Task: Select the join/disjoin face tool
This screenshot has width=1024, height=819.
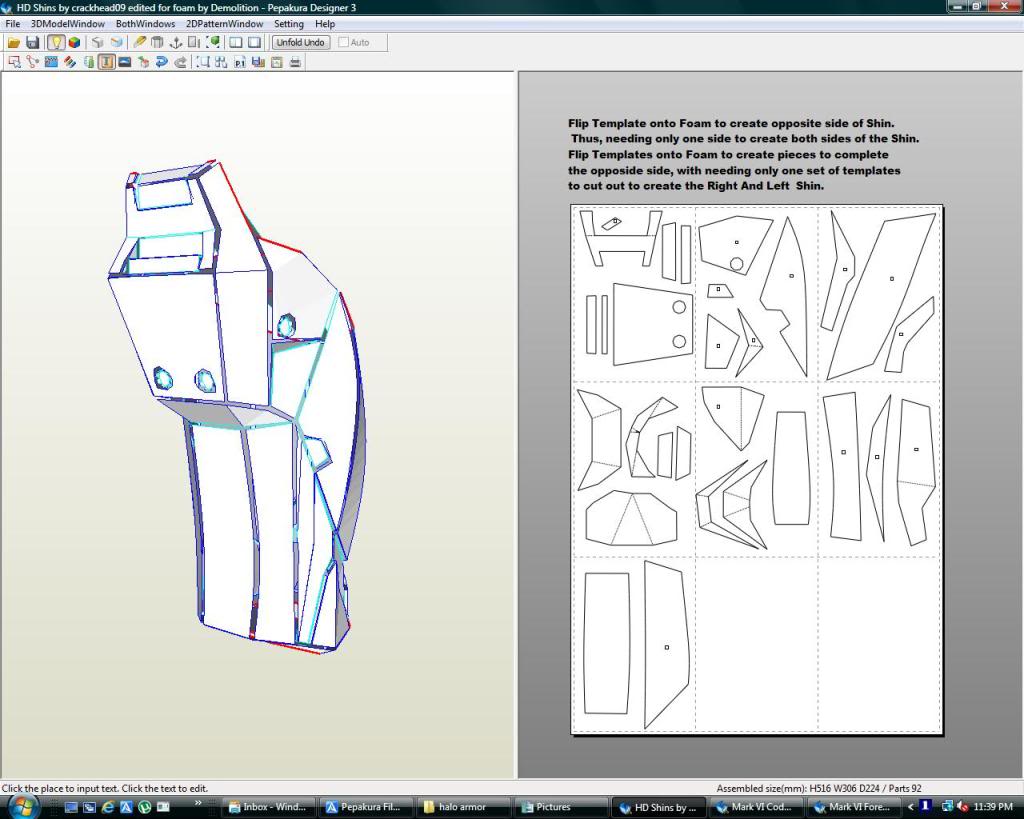Action: point(33,62)
